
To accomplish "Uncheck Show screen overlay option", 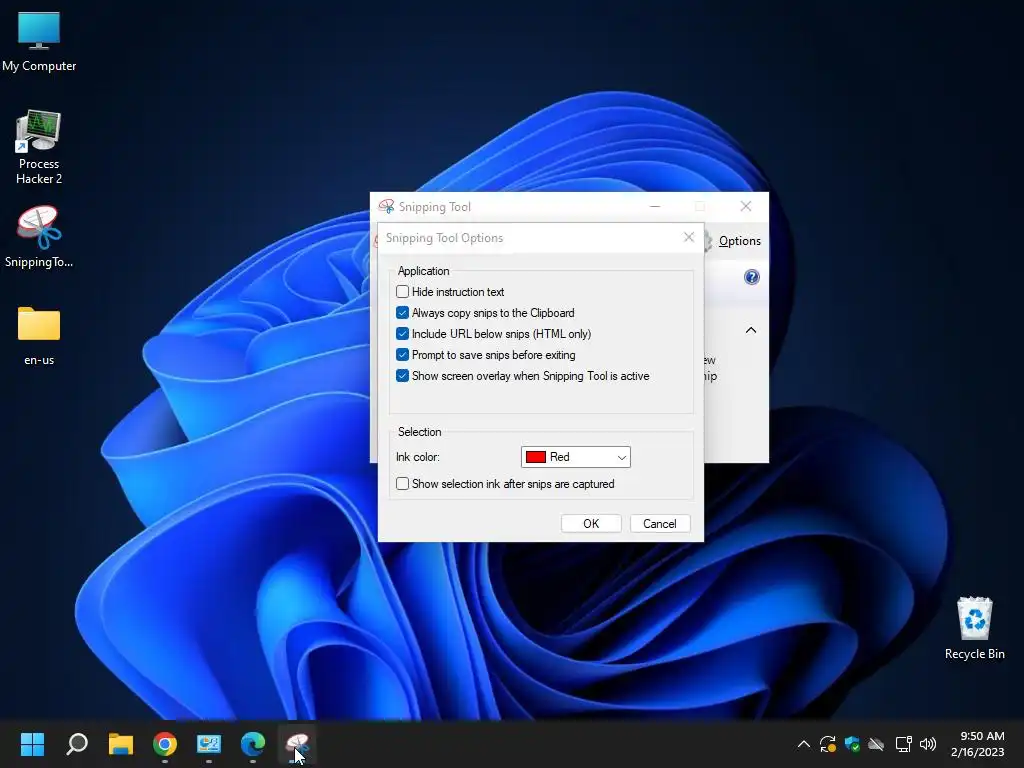I will click(402, 376).
